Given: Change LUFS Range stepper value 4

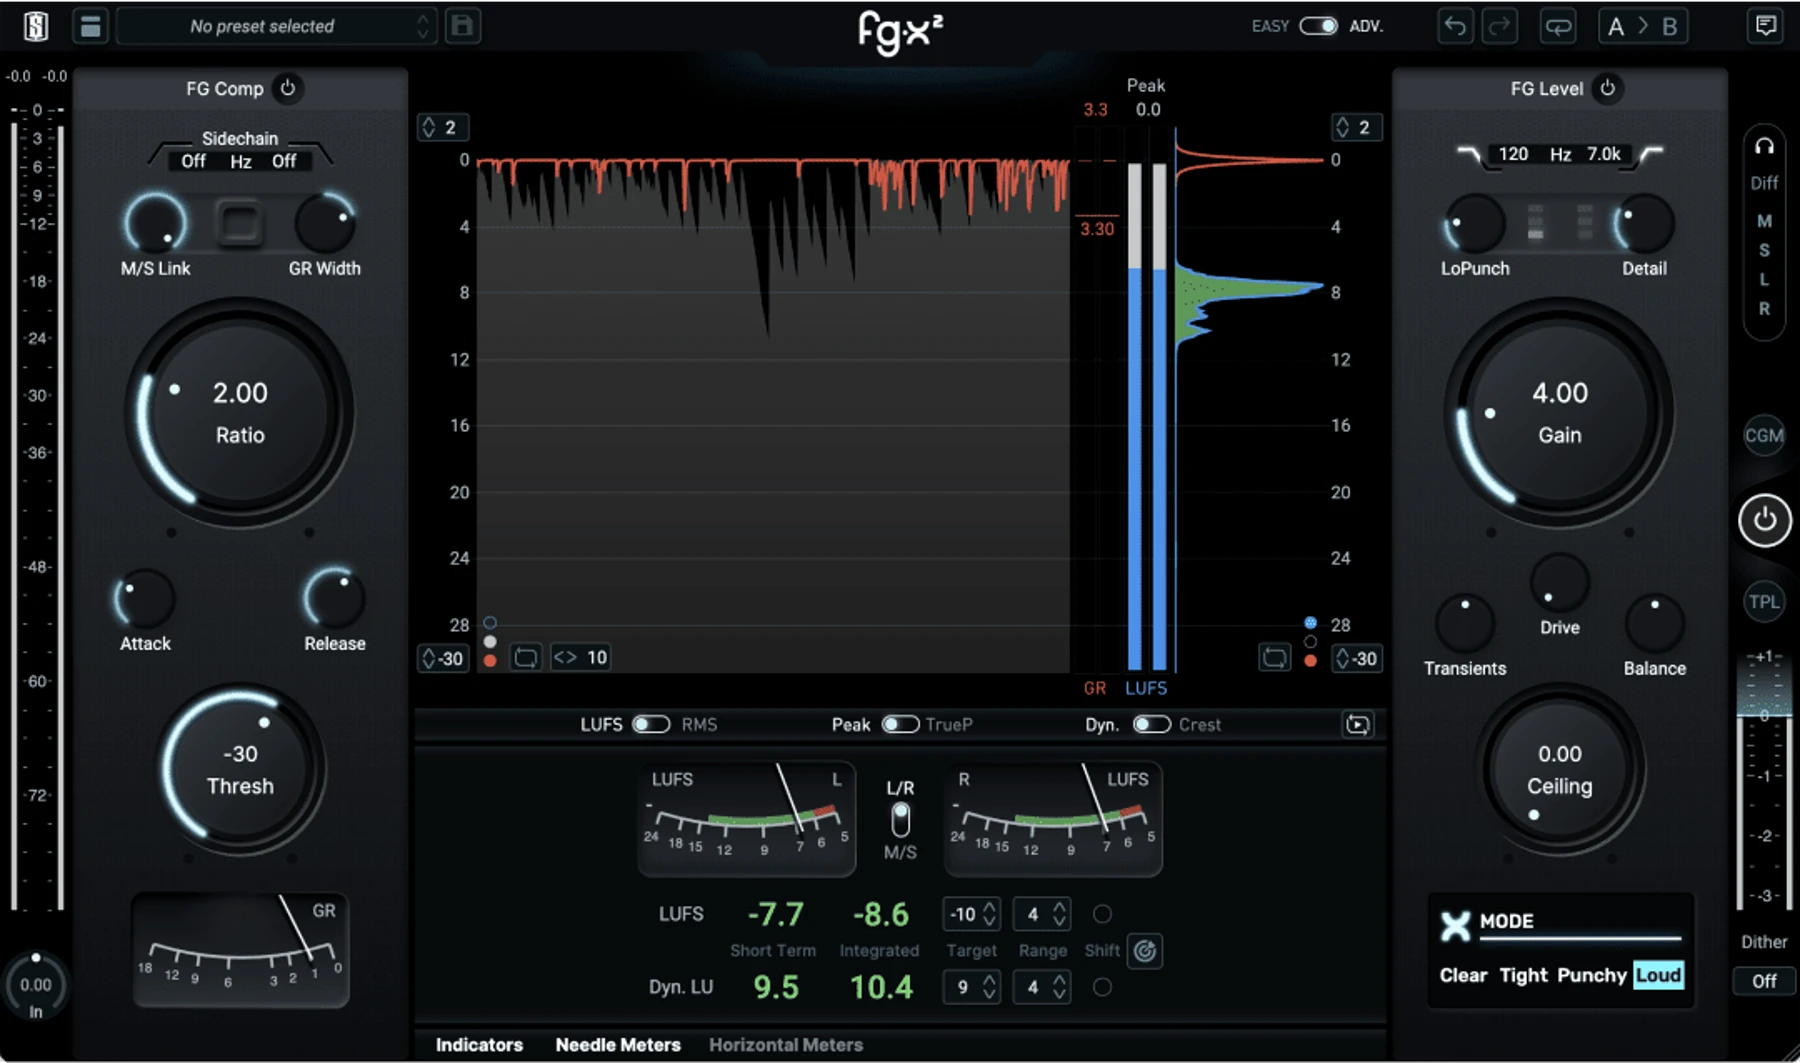Looking at the screenshot, I should point(1041,914).
